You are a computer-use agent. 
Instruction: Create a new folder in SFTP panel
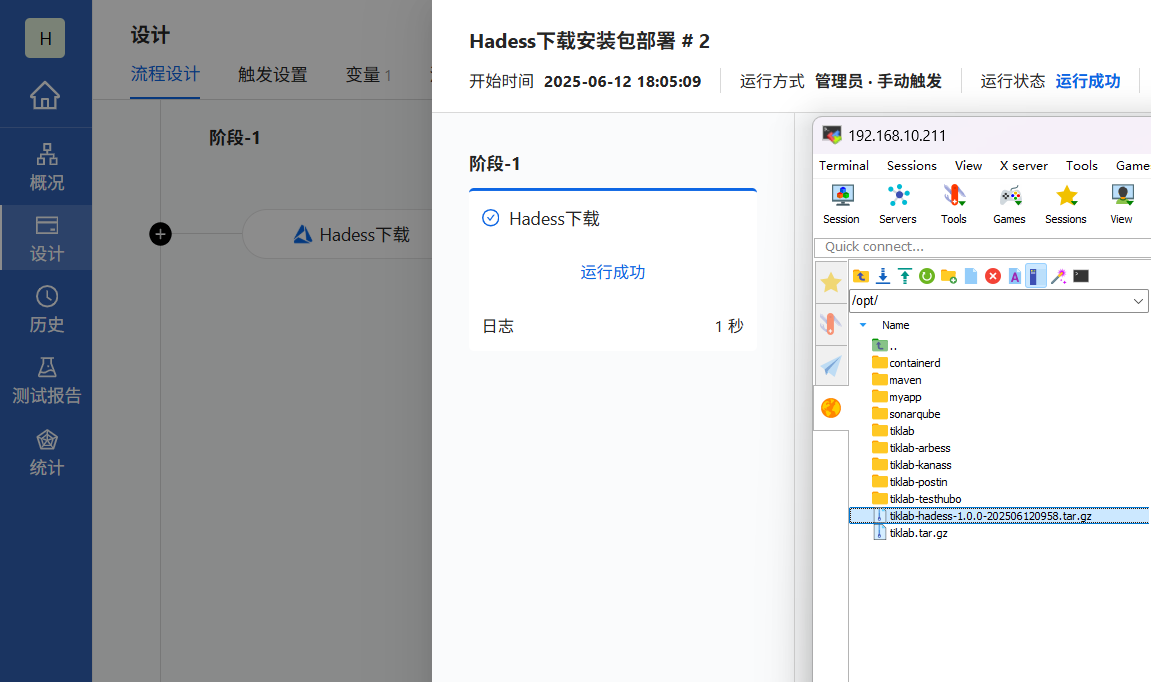coord(949,276)
